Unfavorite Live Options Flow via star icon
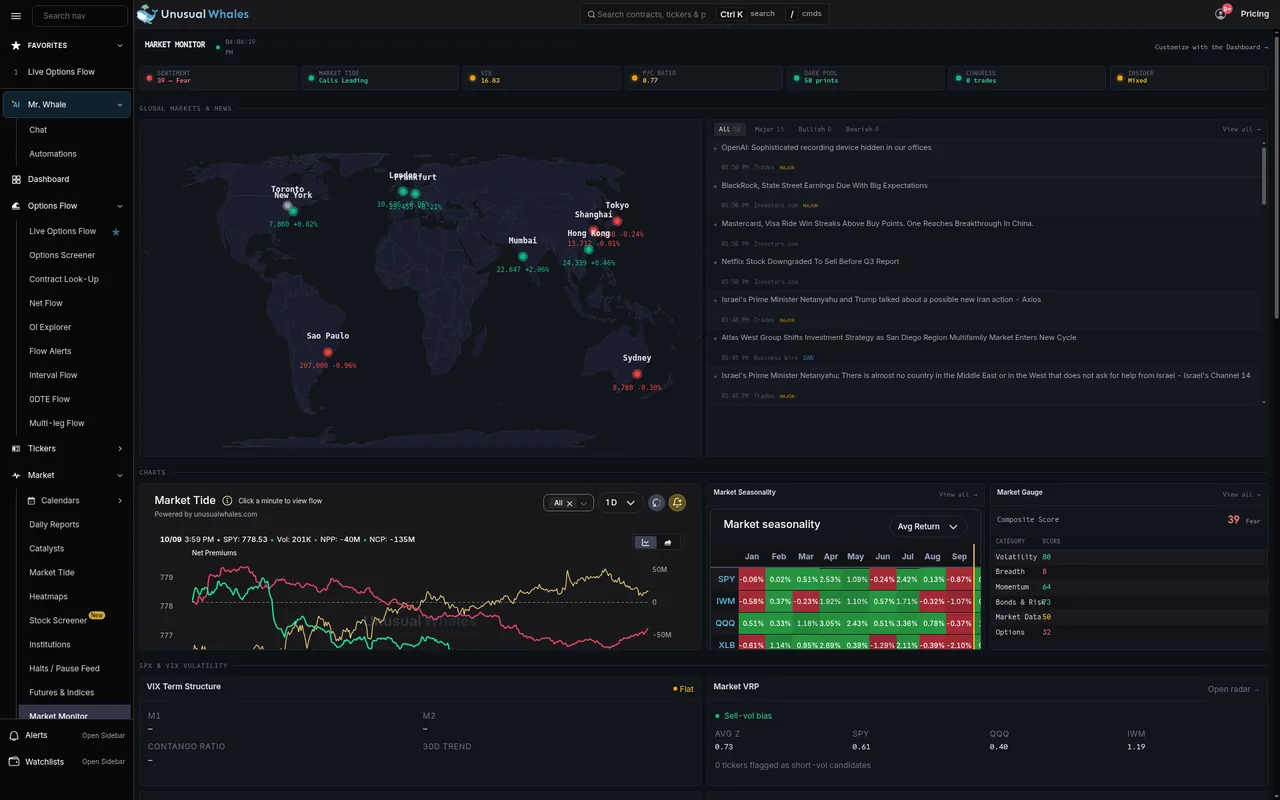This screenshot has height=800, width=1280. (x=116, y=231)
